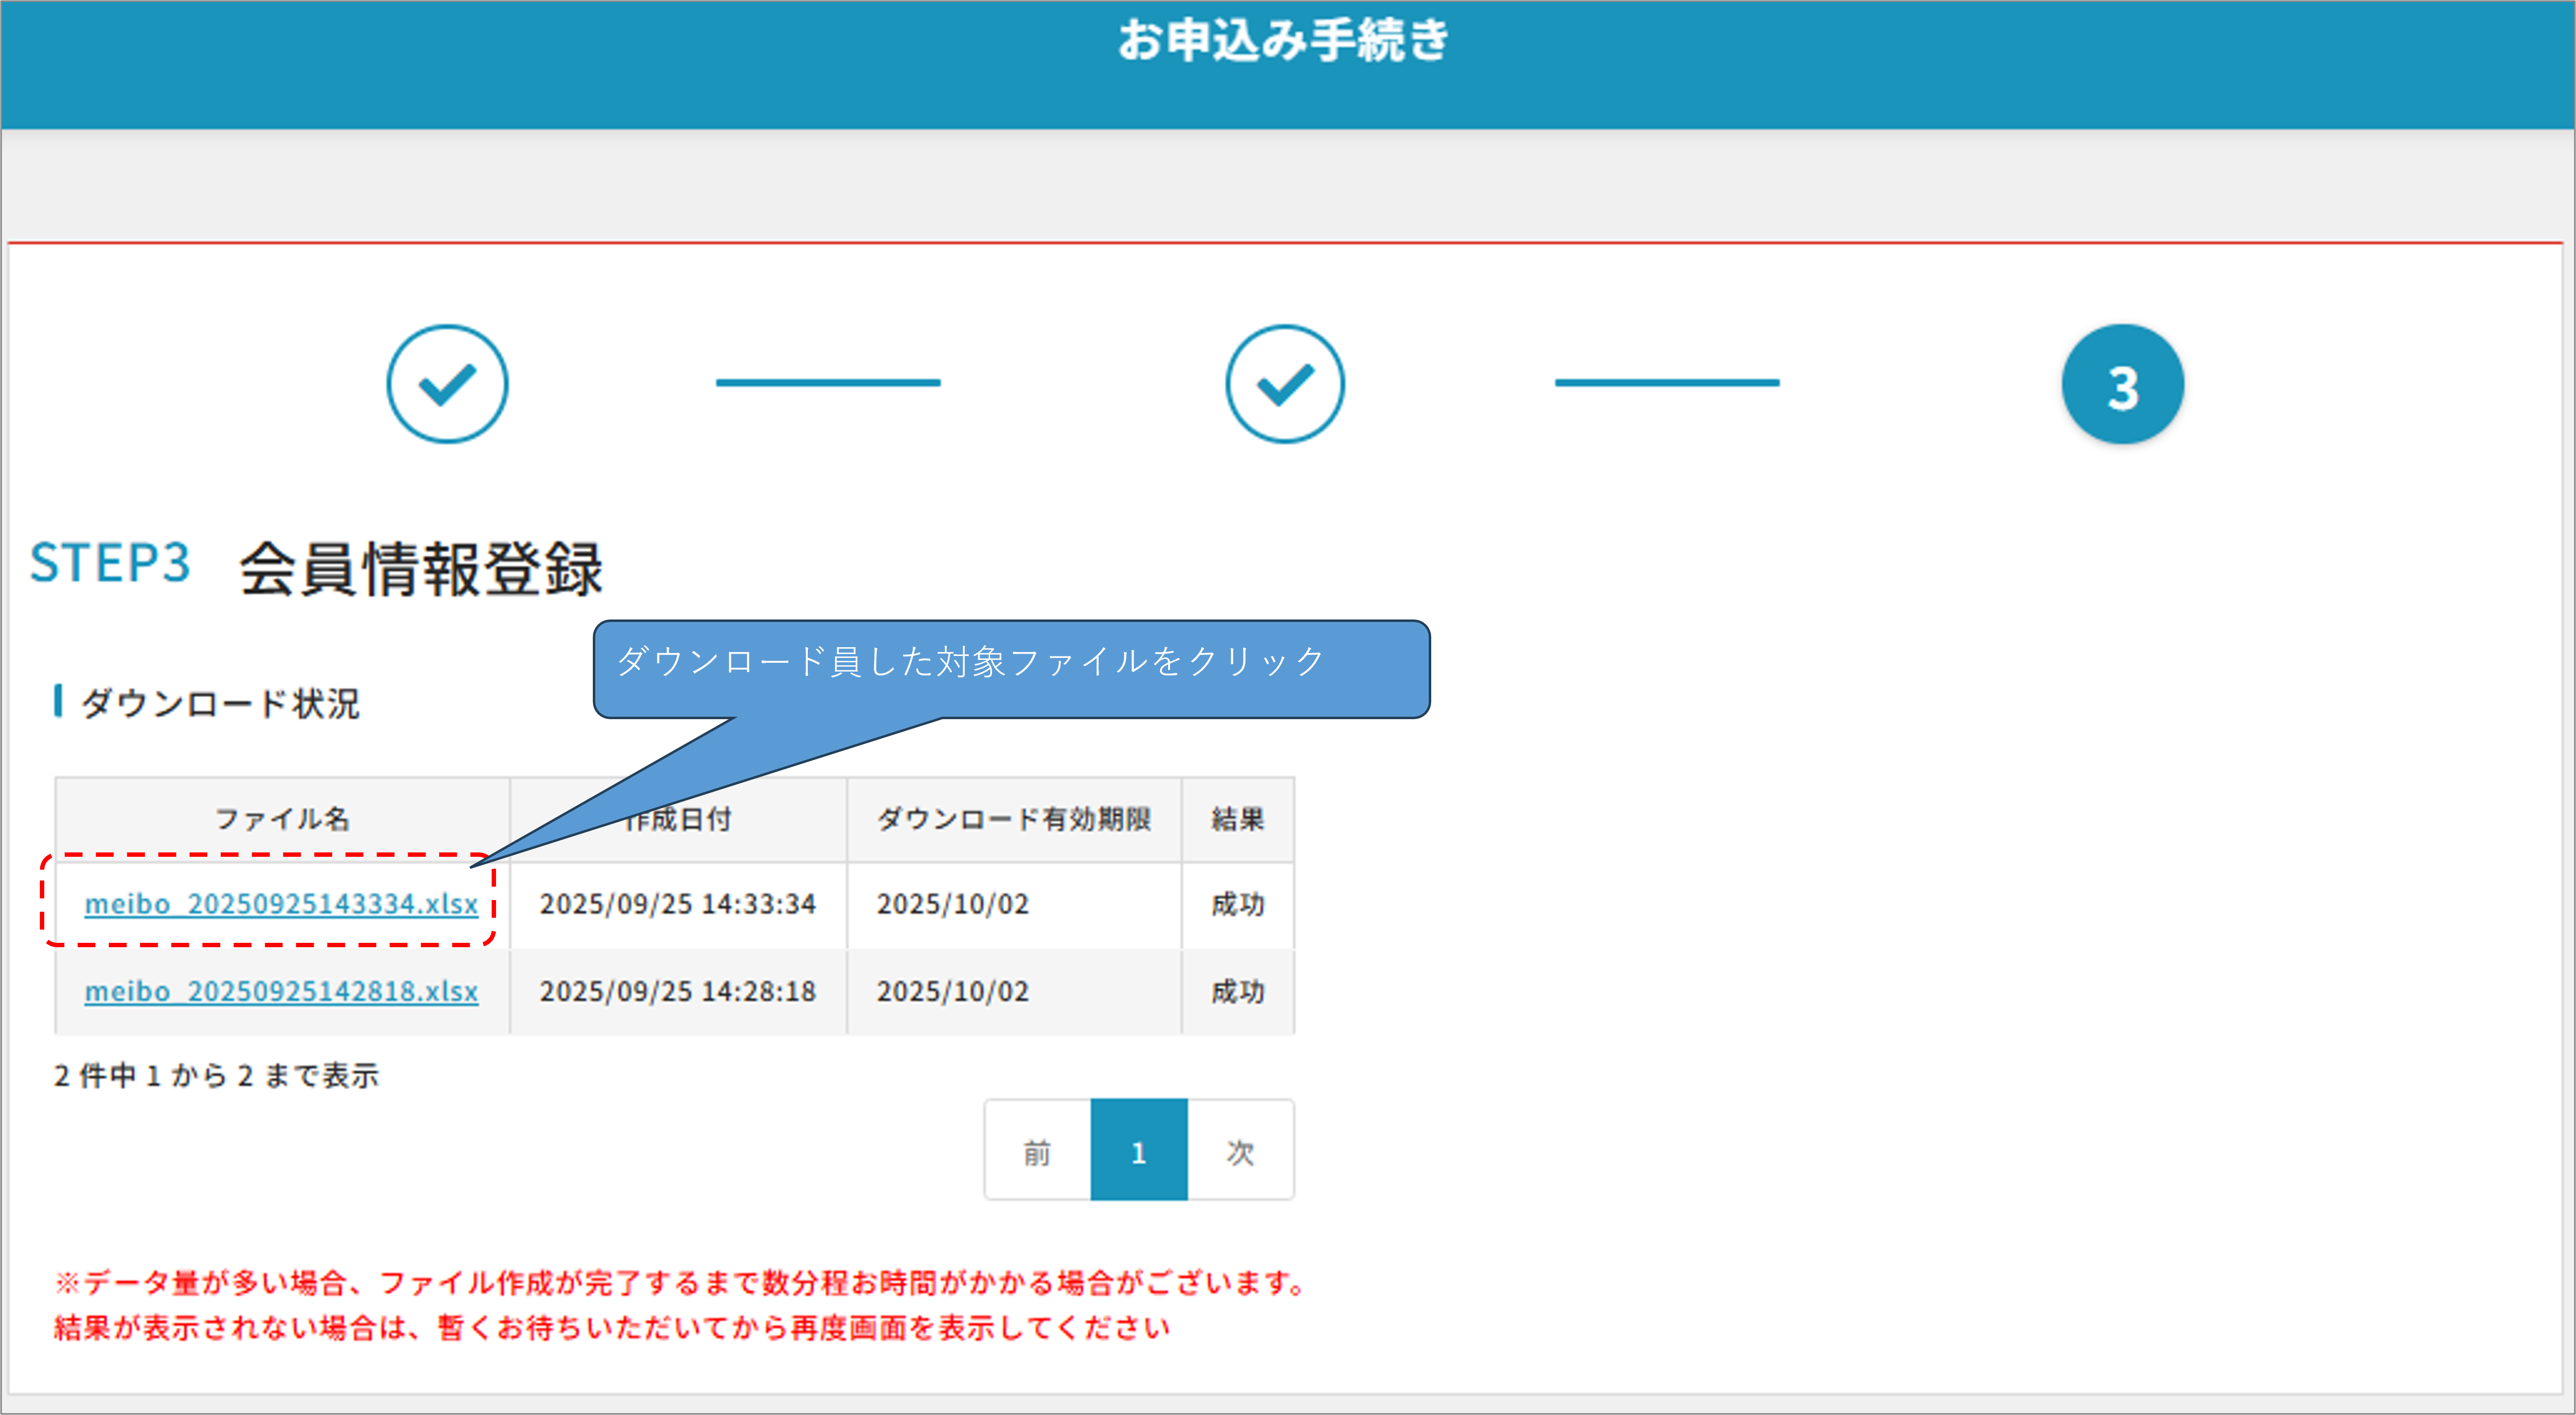Click the STEP3 会員情報登録 heading
The width and height of the screenshot is (2576, 1415).
[x=316, y=567]
